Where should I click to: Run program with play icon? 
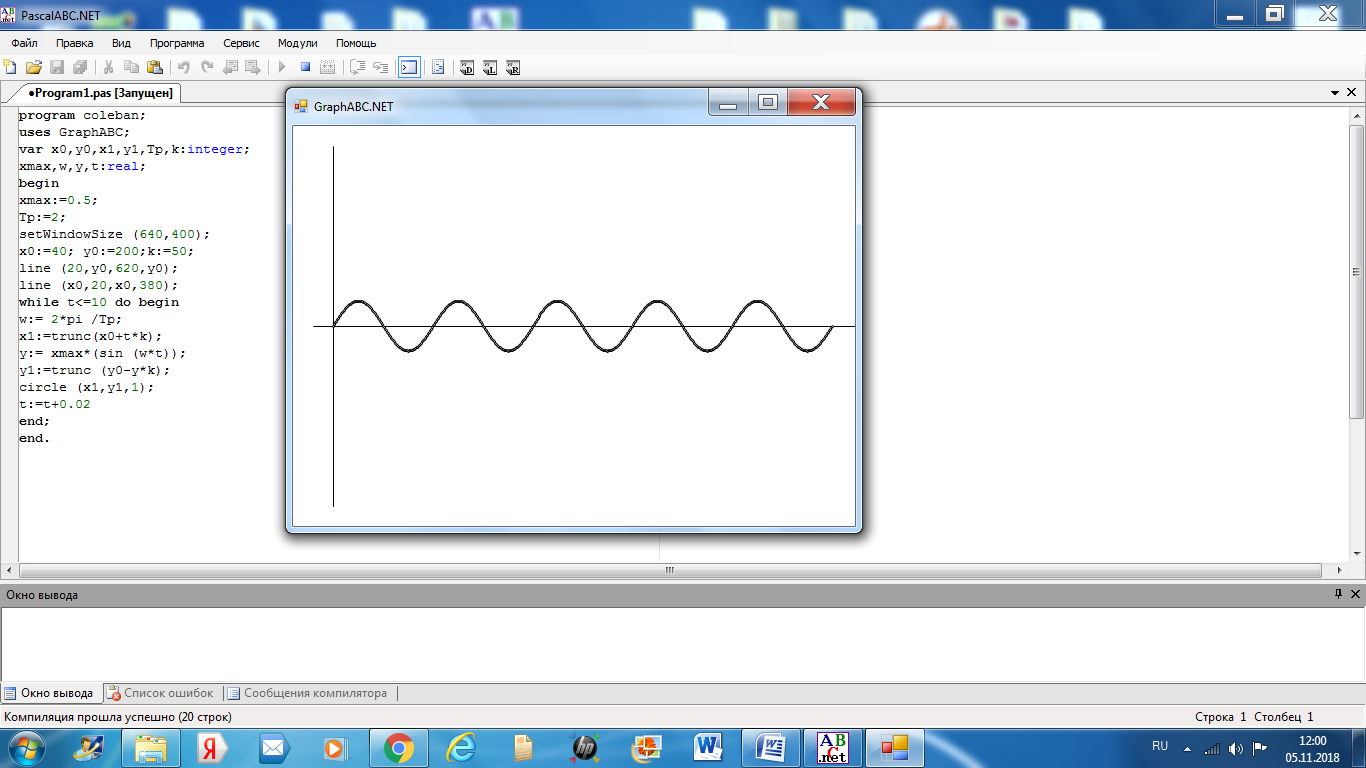pyautogui.click(x=282, y=67)
